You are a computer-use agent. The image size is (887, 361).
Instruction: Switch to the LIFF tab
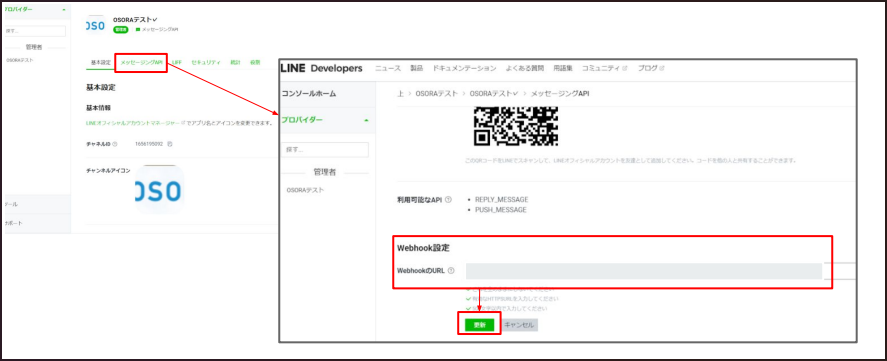(x=177, y=62)
